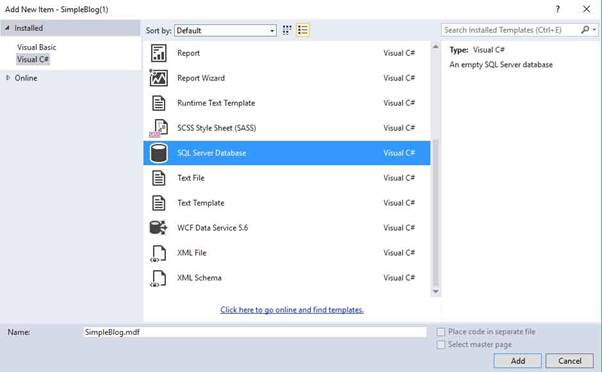
Task: Click the Name field with SimpleBlog.mdf
Action: coord(255,332)
